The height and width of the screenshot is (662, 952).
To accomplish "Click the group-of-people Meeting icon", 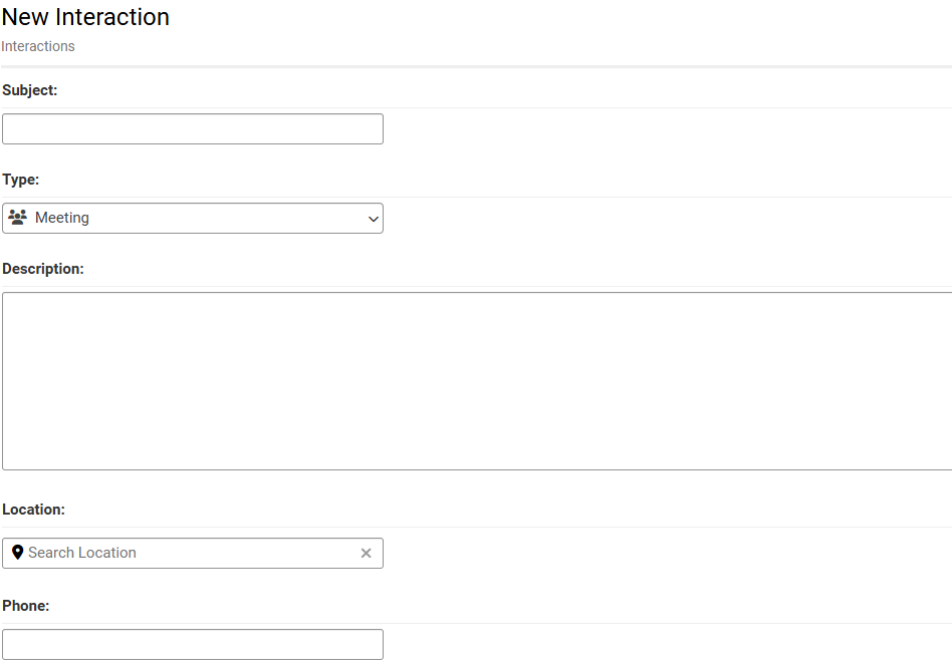I will coord(18,217).
